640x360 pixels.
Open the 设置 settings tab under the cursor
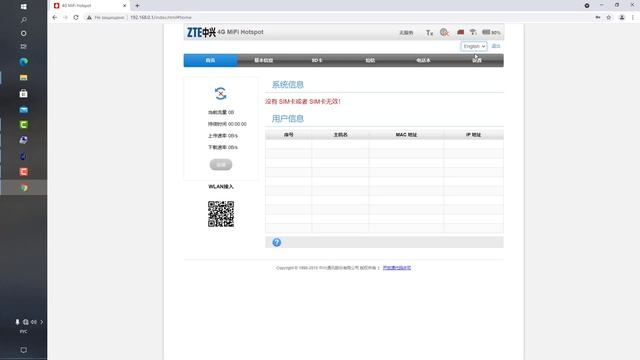pos(477,60)
